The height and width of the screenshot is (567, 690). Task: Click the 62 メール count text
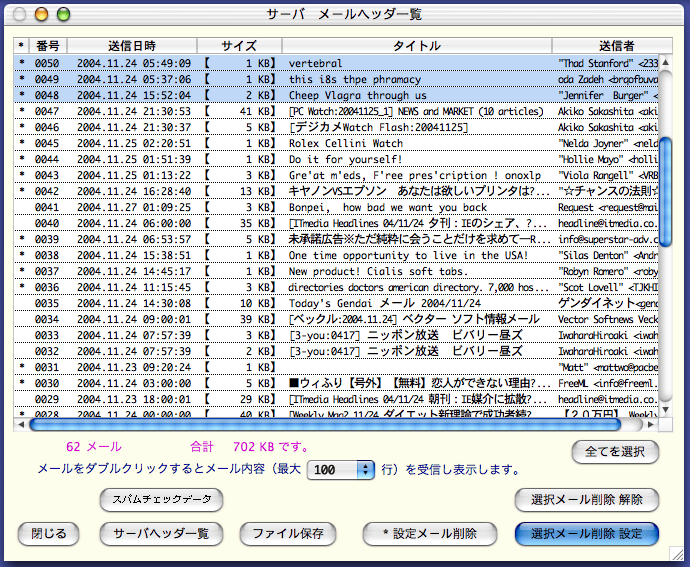pyautogui.click(x=93, y=447)
